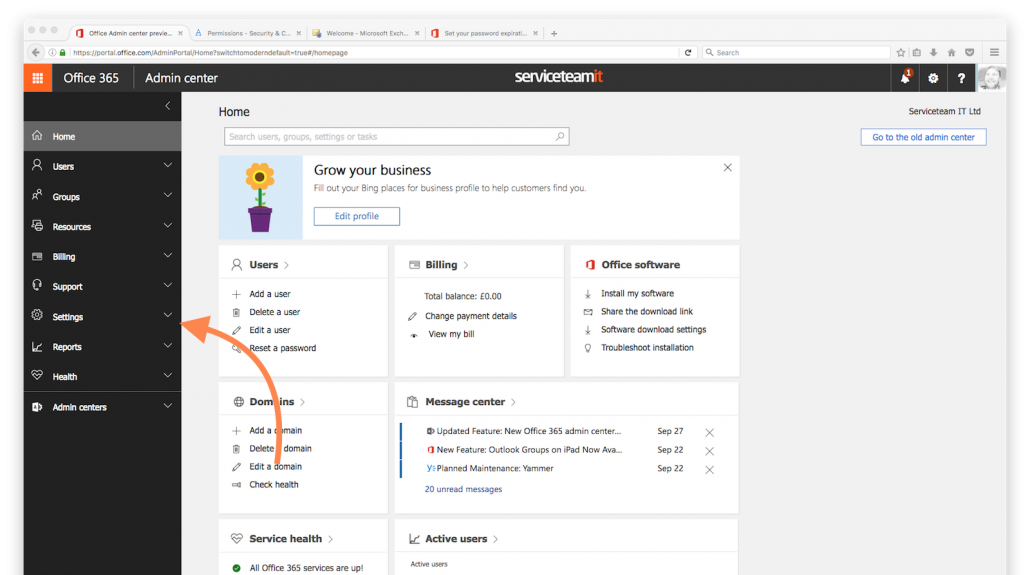
Task: Click the Settings gear icon in sidebar
Action: click(x=37, y=315)
